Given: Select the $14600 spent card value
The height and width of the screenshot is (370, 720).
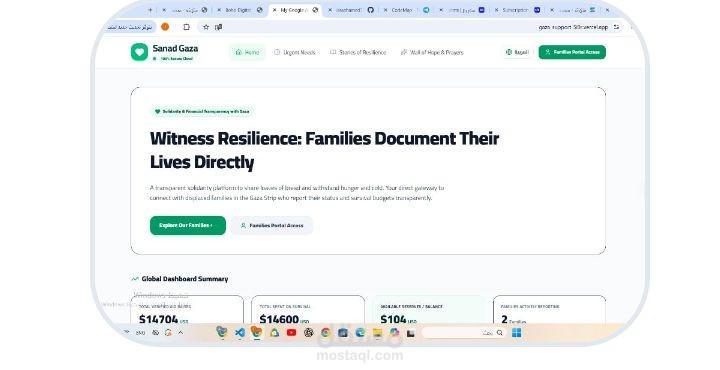Looking at the screenshot, I should [279, 319].
